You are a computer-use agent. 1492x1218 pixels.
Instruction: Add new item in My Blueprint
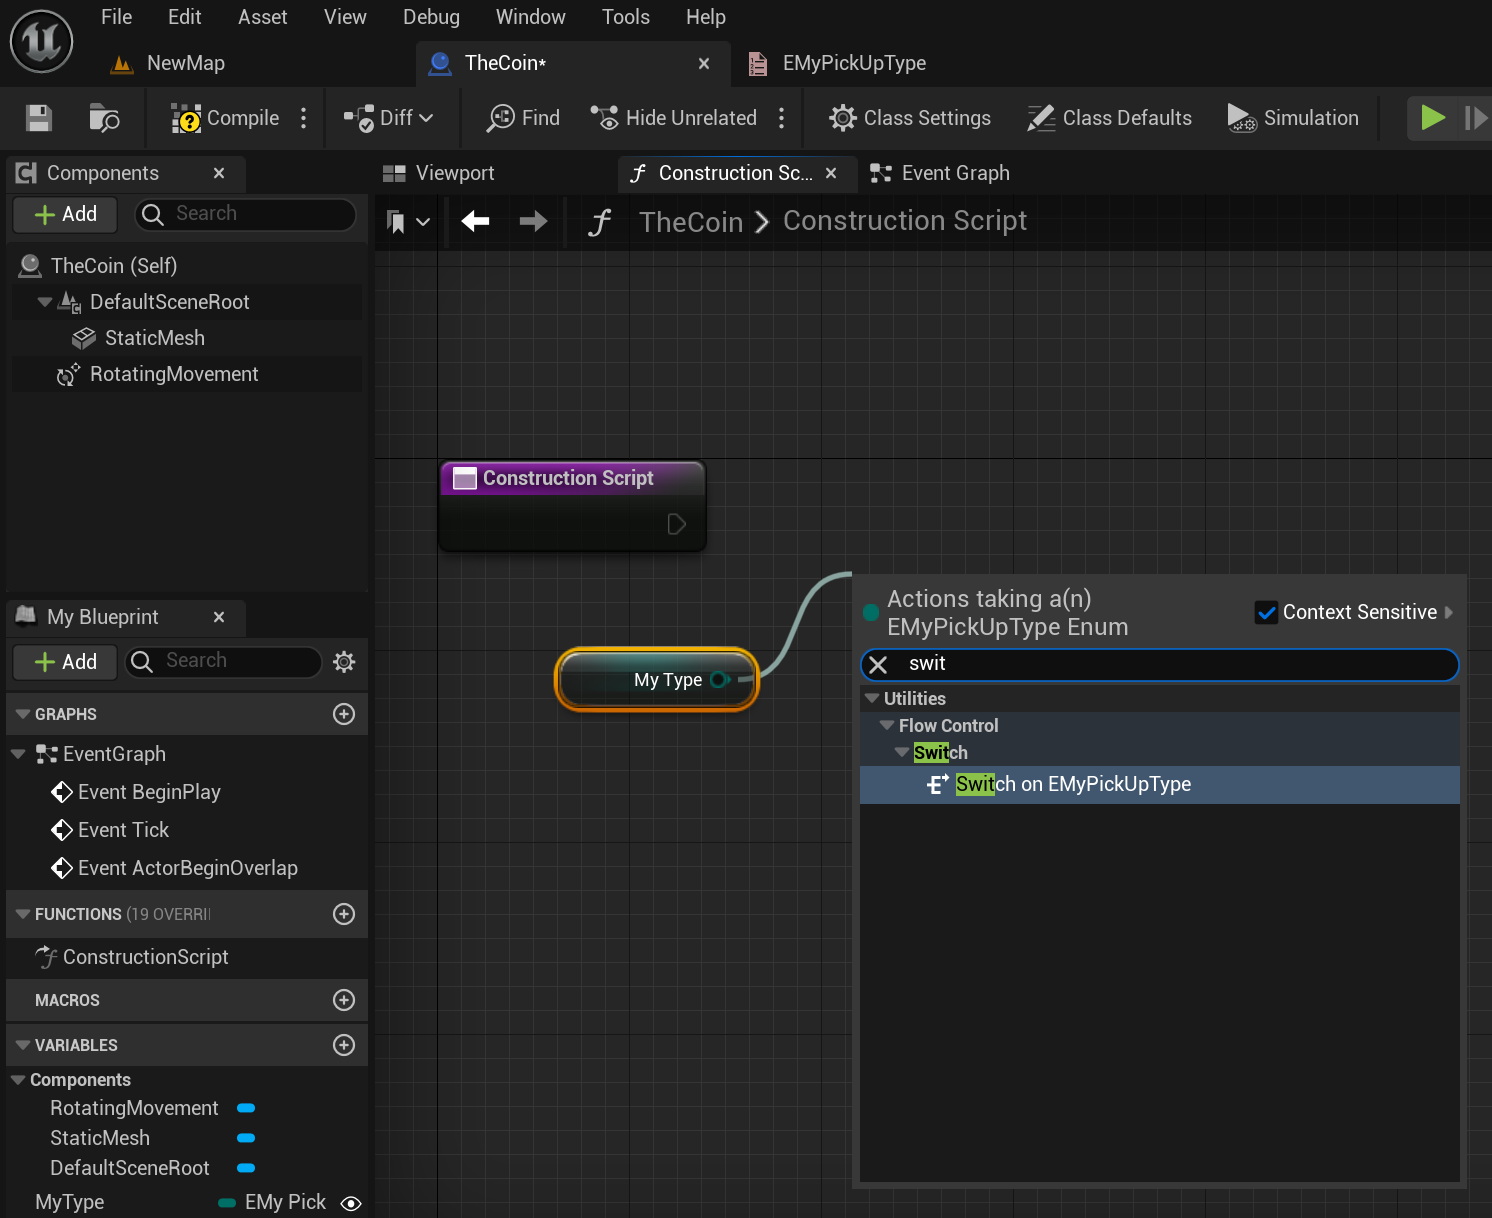point(65,662)
